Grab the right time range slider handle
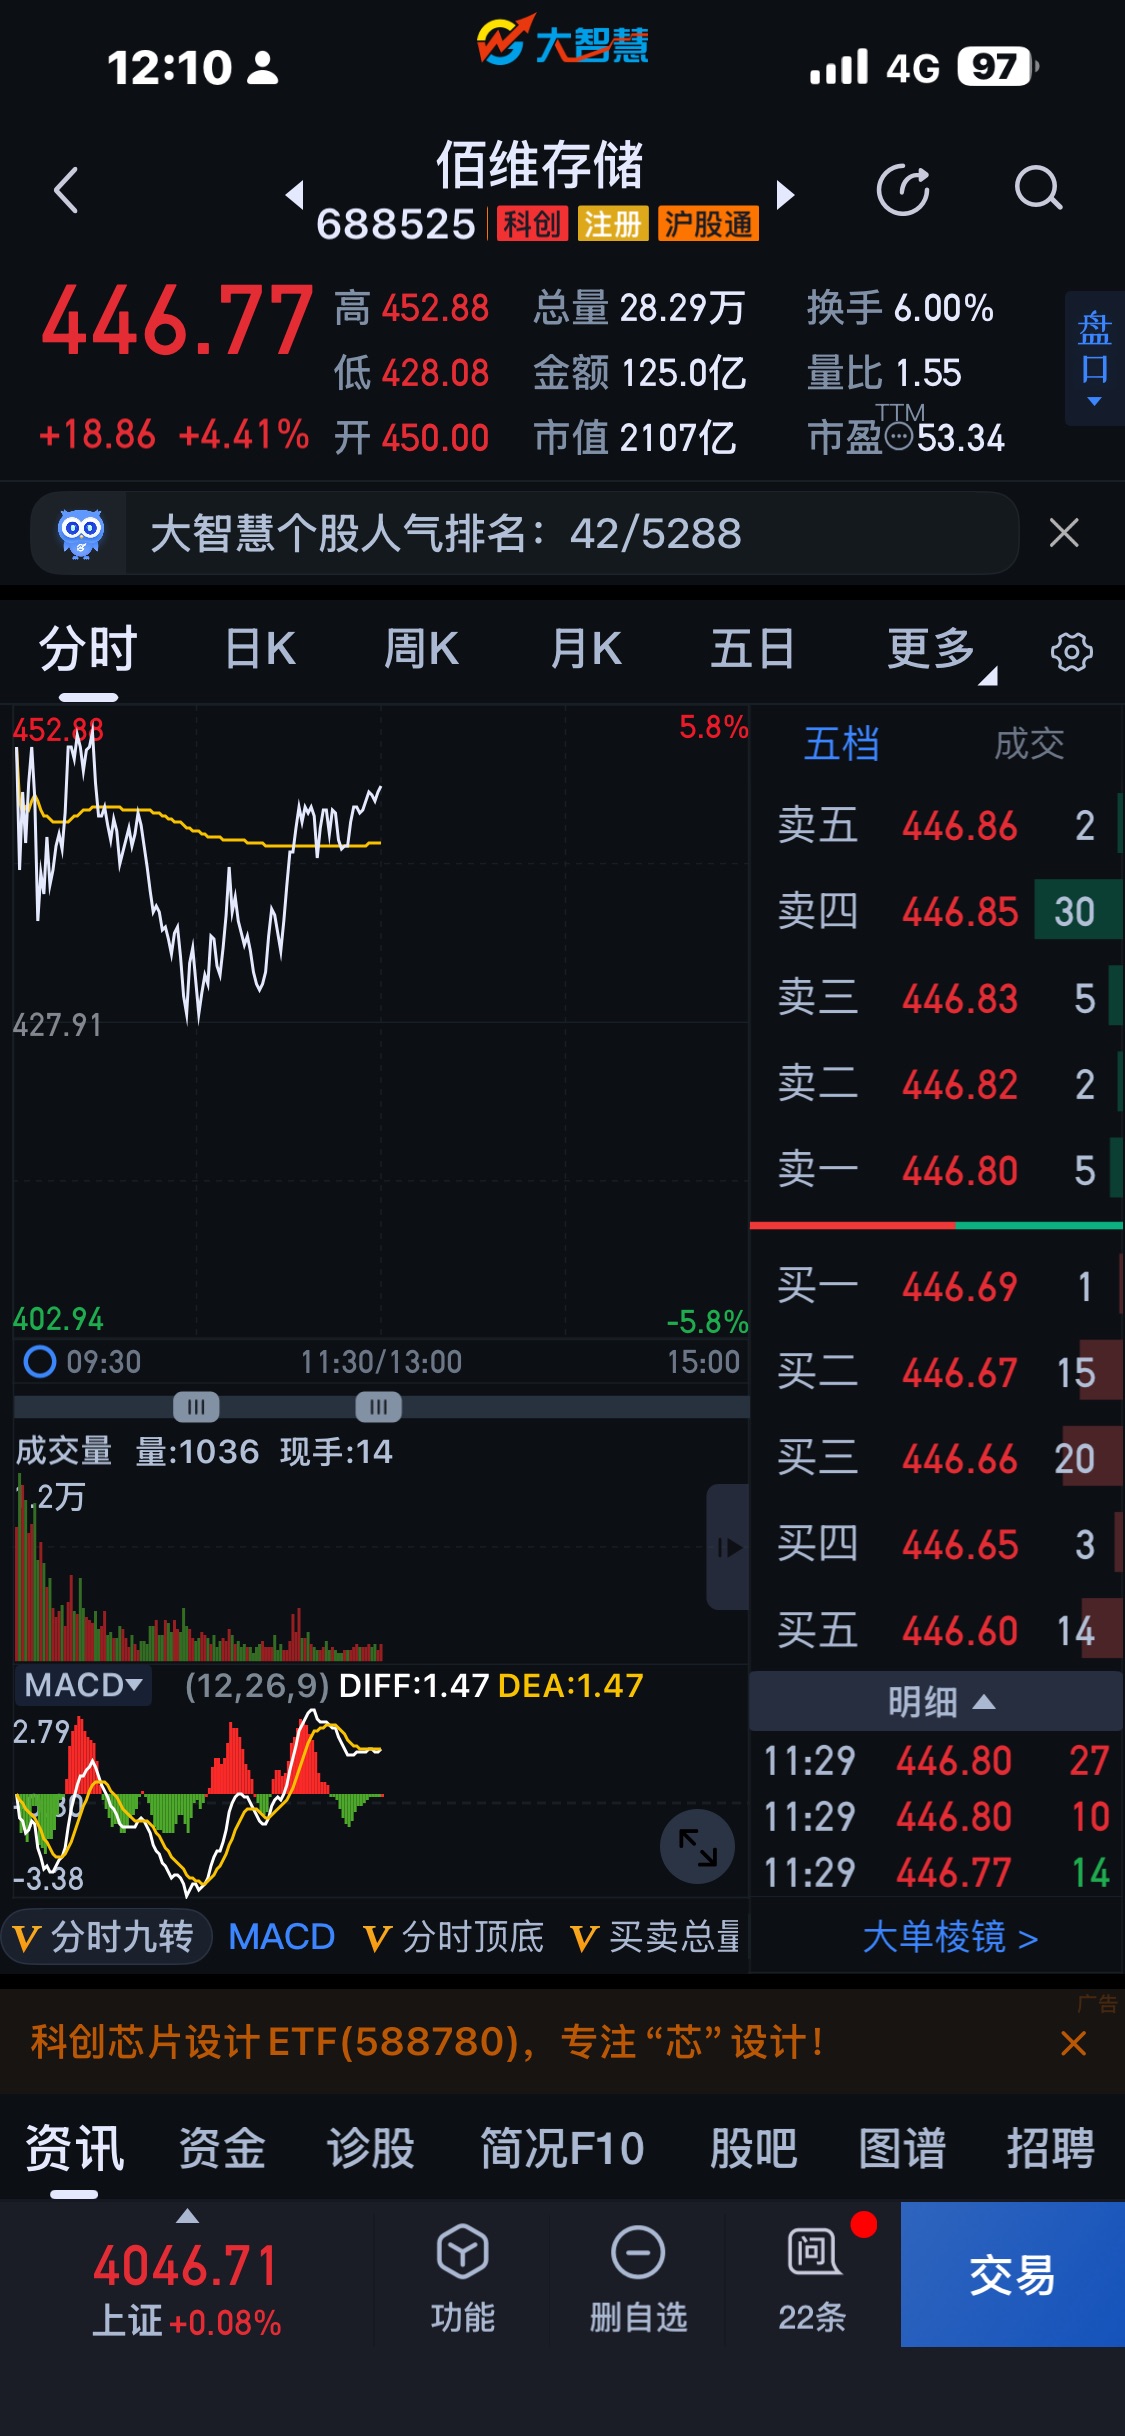The image size is (1125, 2436). tap(378, 1407)
